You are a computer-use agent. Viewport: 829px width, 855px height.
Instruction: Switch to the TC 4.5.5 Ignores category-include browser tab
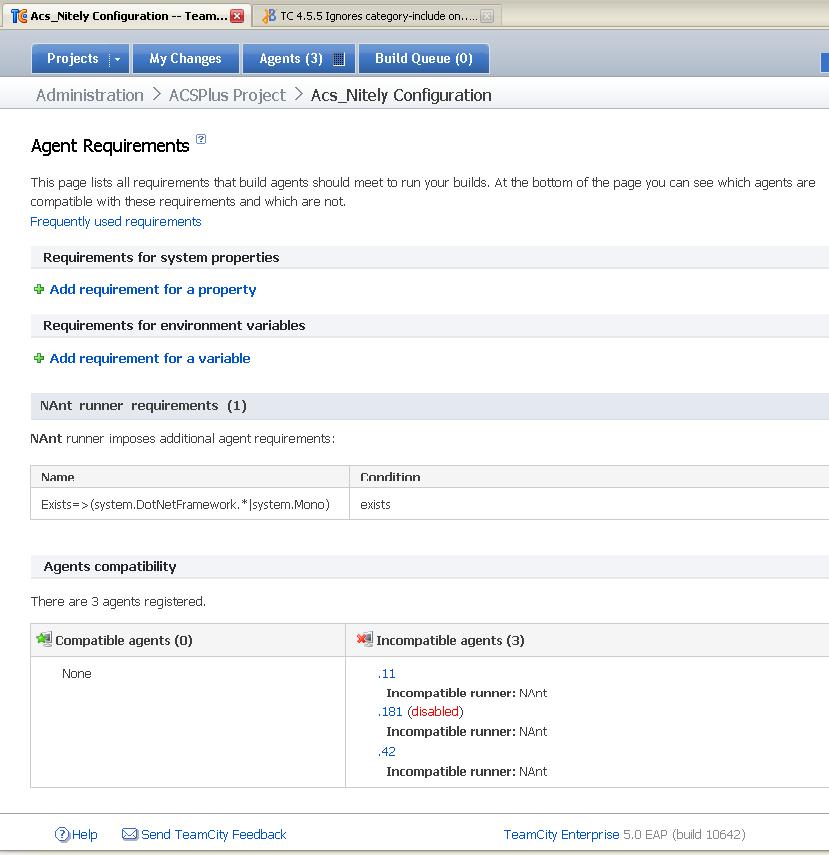pyautogui.click(x=378, y=16)
